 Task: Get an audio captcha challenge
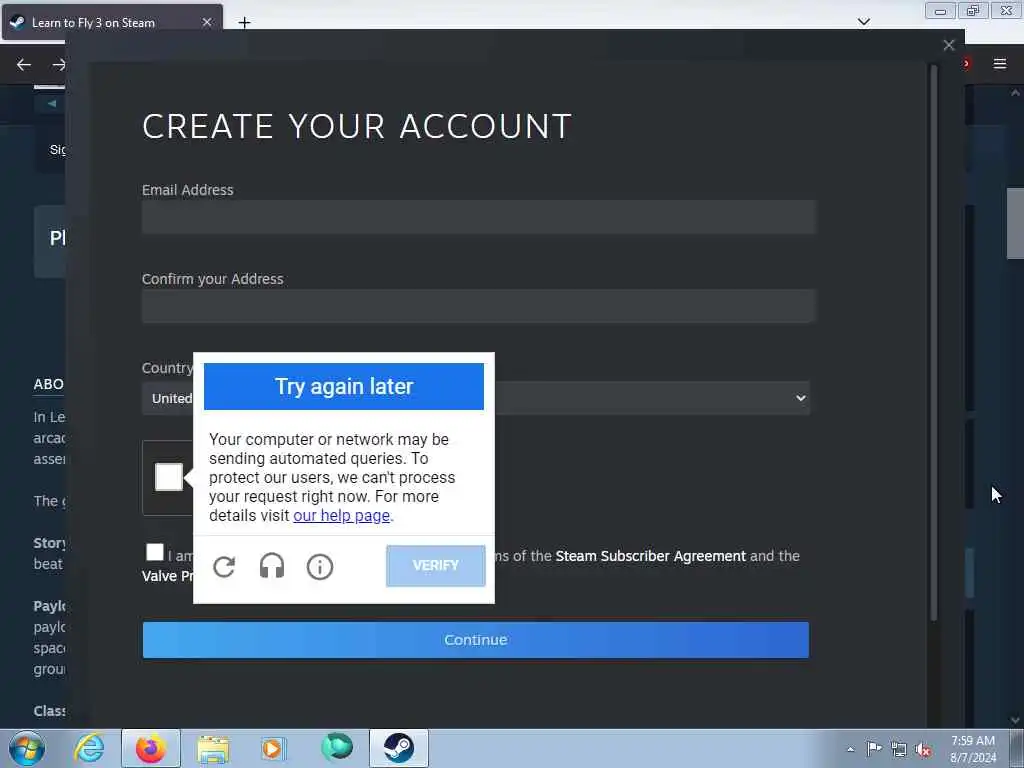click(272, 566)
